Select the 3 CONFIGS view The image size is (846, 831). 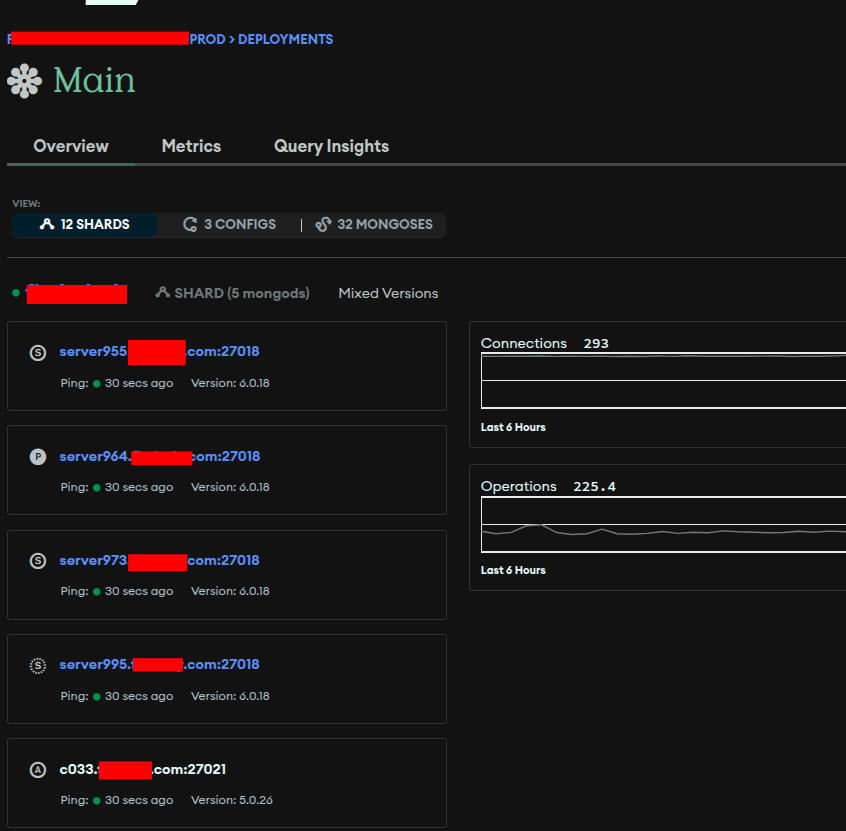229,224
